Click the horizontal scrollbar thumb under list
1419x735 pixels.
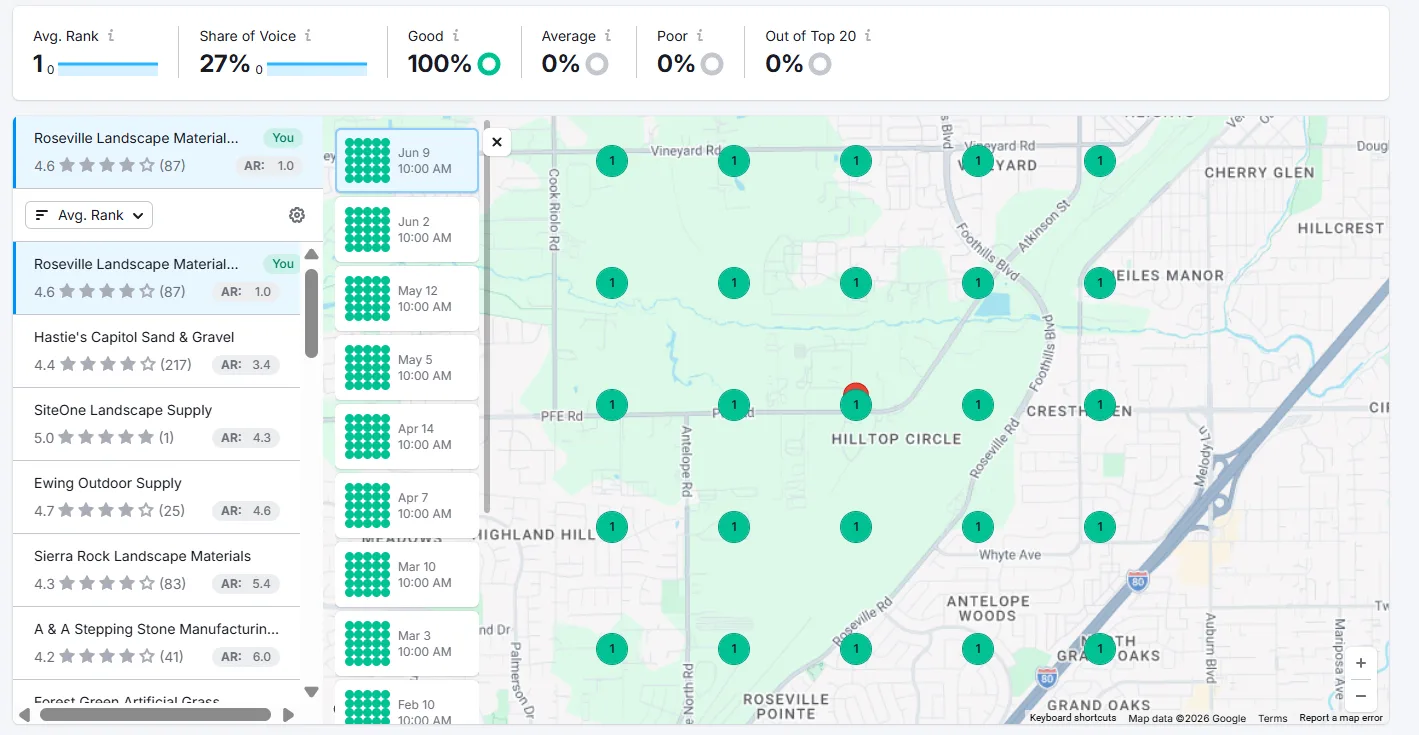point(155,715)
